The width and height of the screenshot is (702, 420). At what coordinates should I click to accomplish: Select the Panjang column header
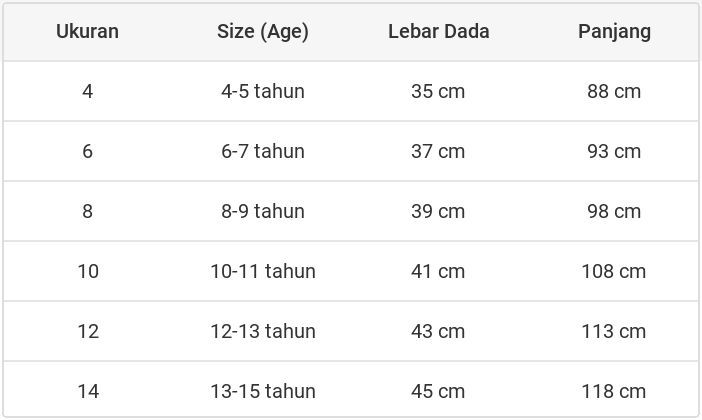tap(614, 31)
